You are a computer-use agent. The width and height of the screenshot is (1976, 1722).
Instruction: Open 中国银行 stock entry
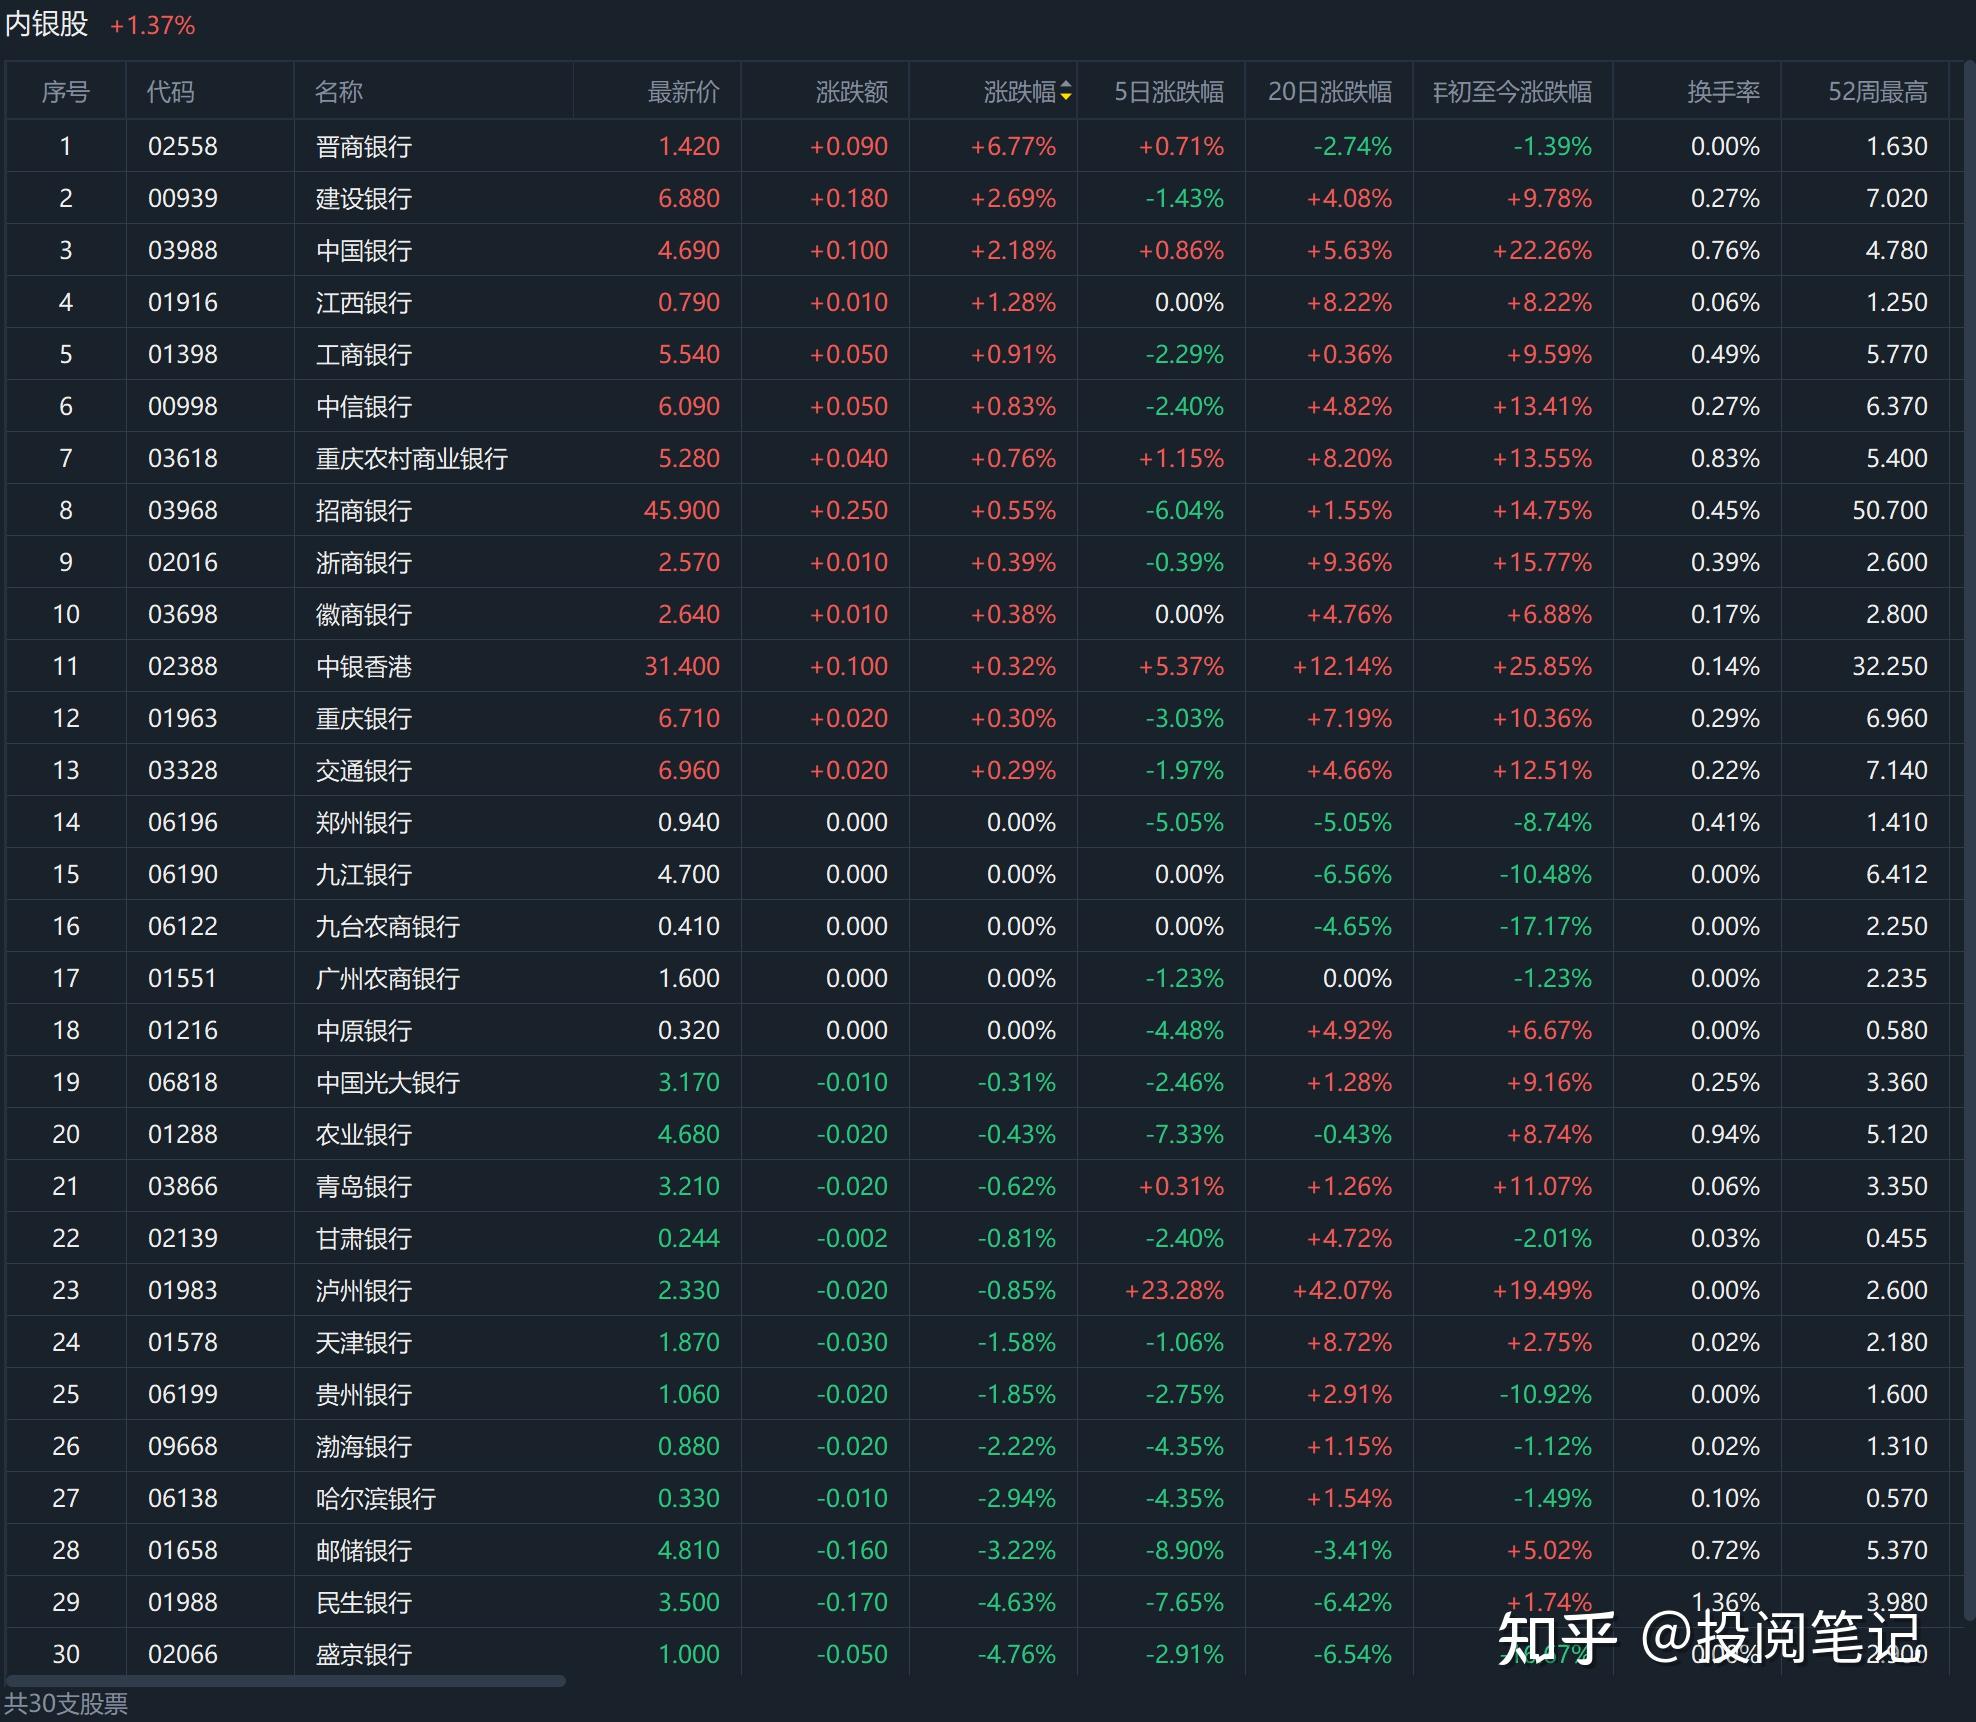[364, 251]
